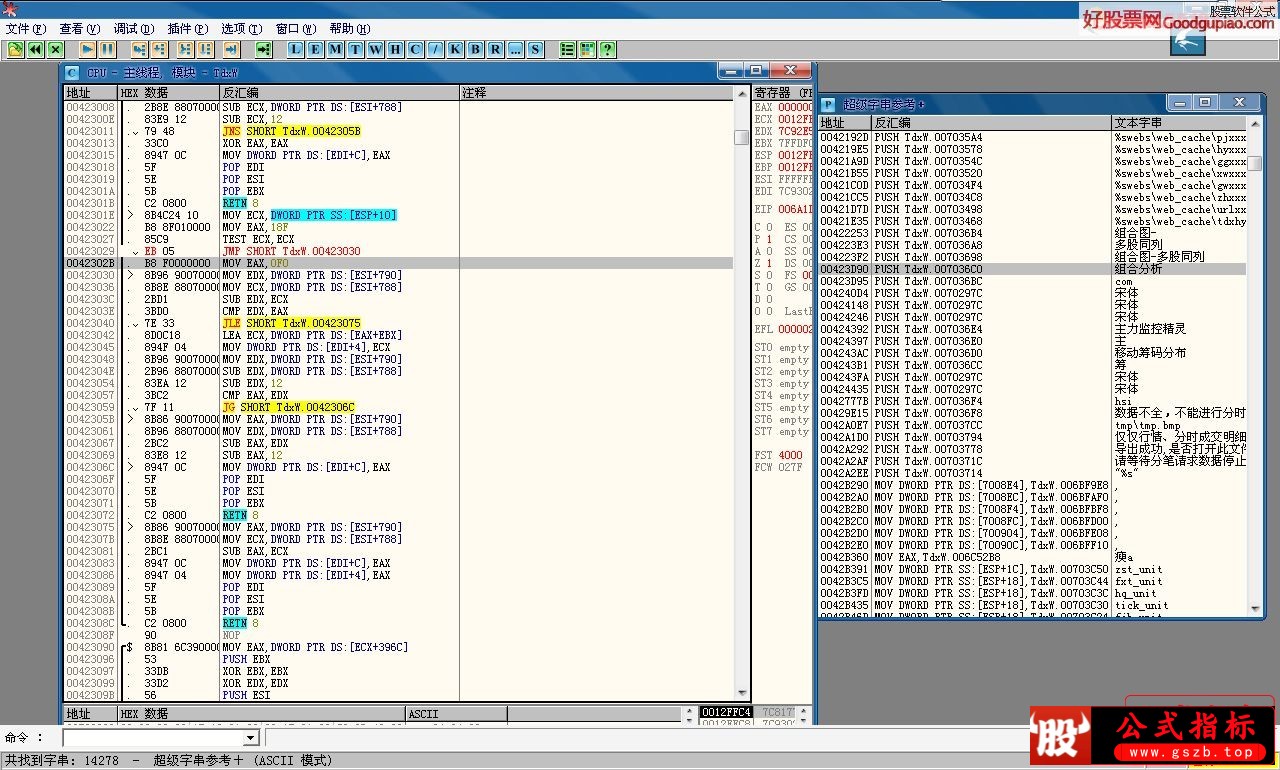Open the Log window with L button
Screen dimensions: 1280x770
click(296, 49)
